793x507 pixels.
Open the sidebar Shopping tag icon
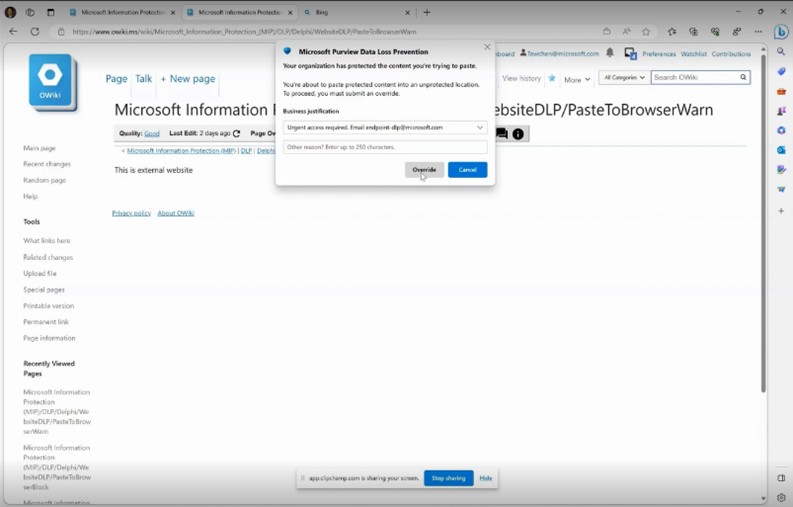tap(781, 71)
